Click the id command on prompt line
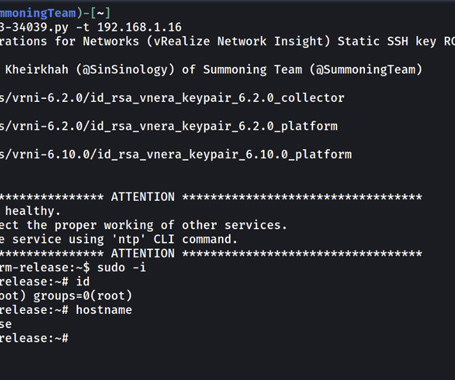 pos(83,282)
